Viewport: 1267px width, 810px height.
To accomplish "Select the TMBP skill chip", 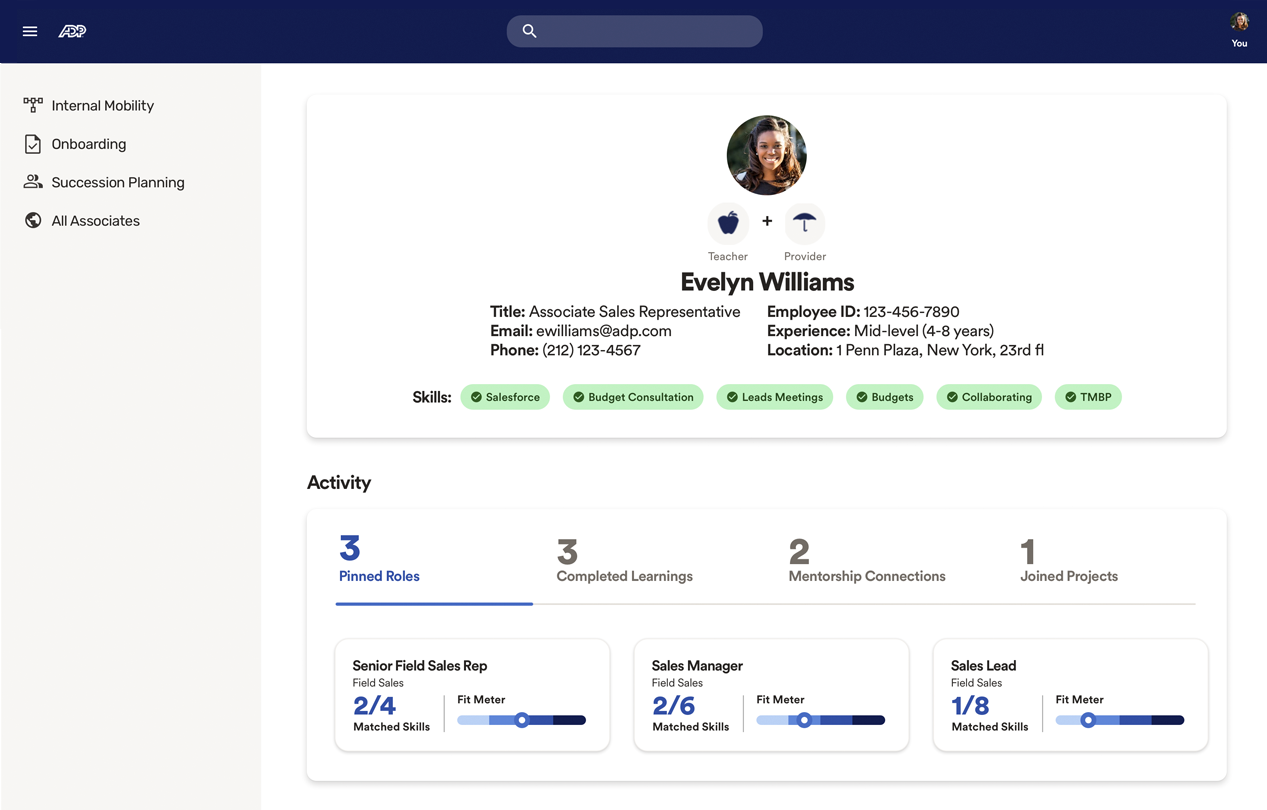I will [x=1088, y=397].
